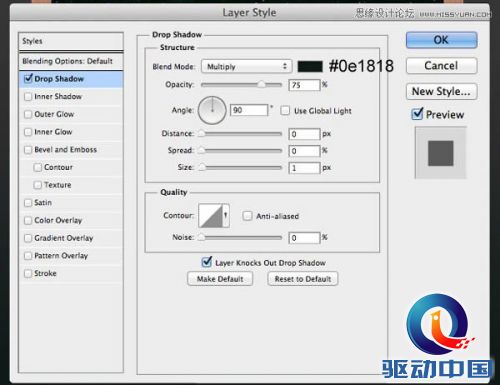Screen dimensions: 500x385
Task: Enable the Satin checkbox
Action: click(28, 203)
